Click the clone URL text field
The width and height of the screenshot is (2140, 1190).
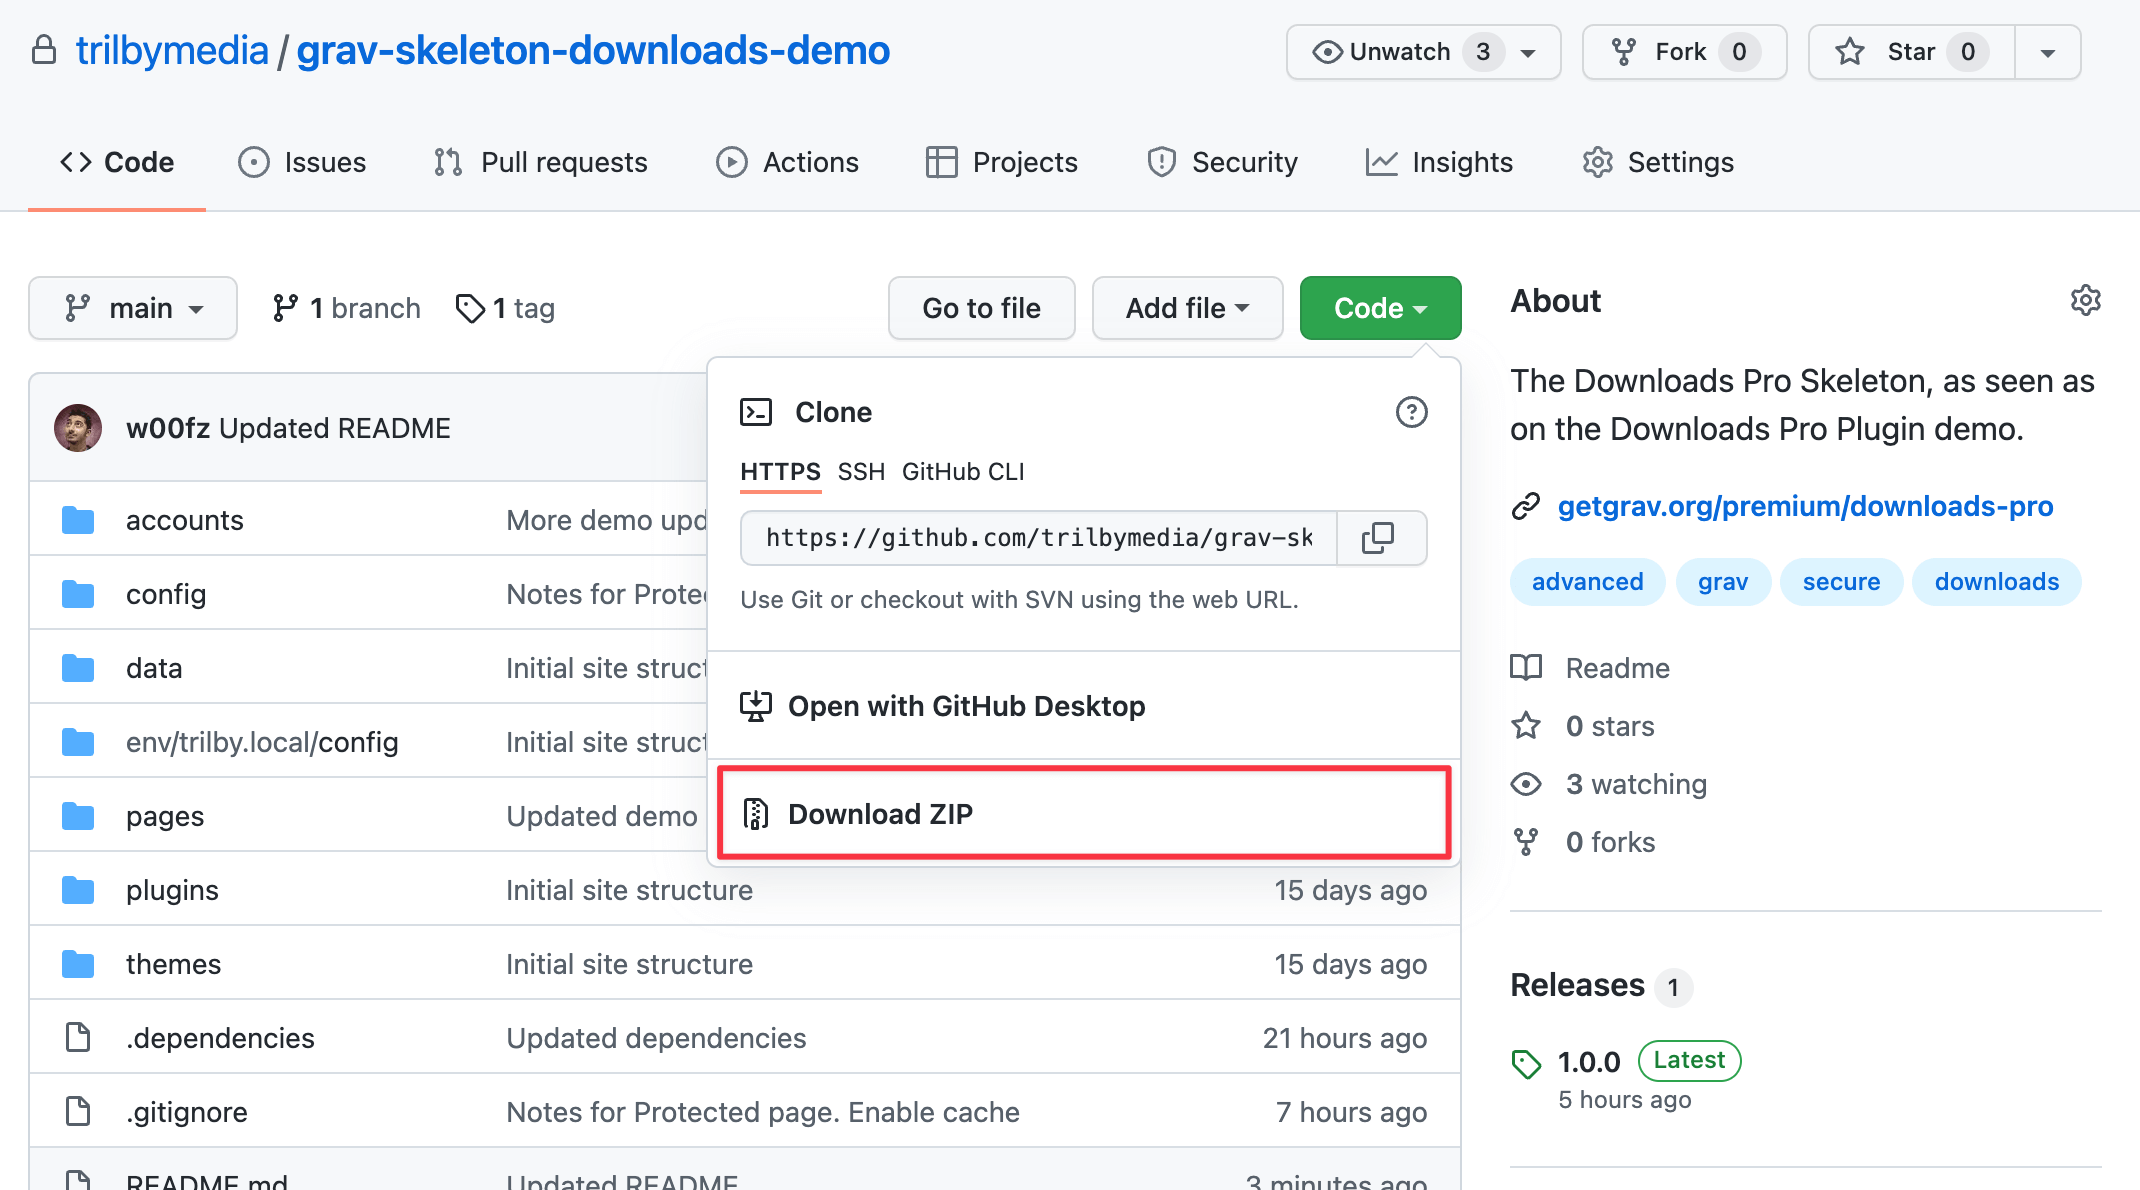(x=1038, y=538)
